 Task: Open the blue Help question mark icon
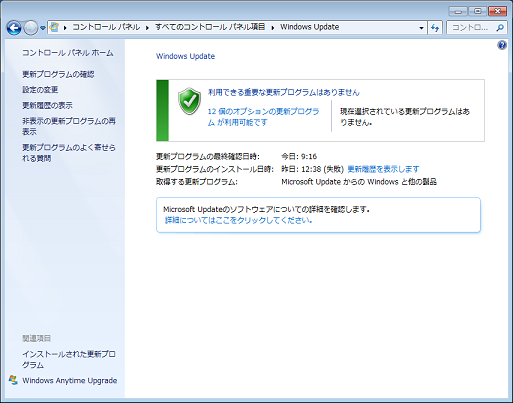pos(502,45)
